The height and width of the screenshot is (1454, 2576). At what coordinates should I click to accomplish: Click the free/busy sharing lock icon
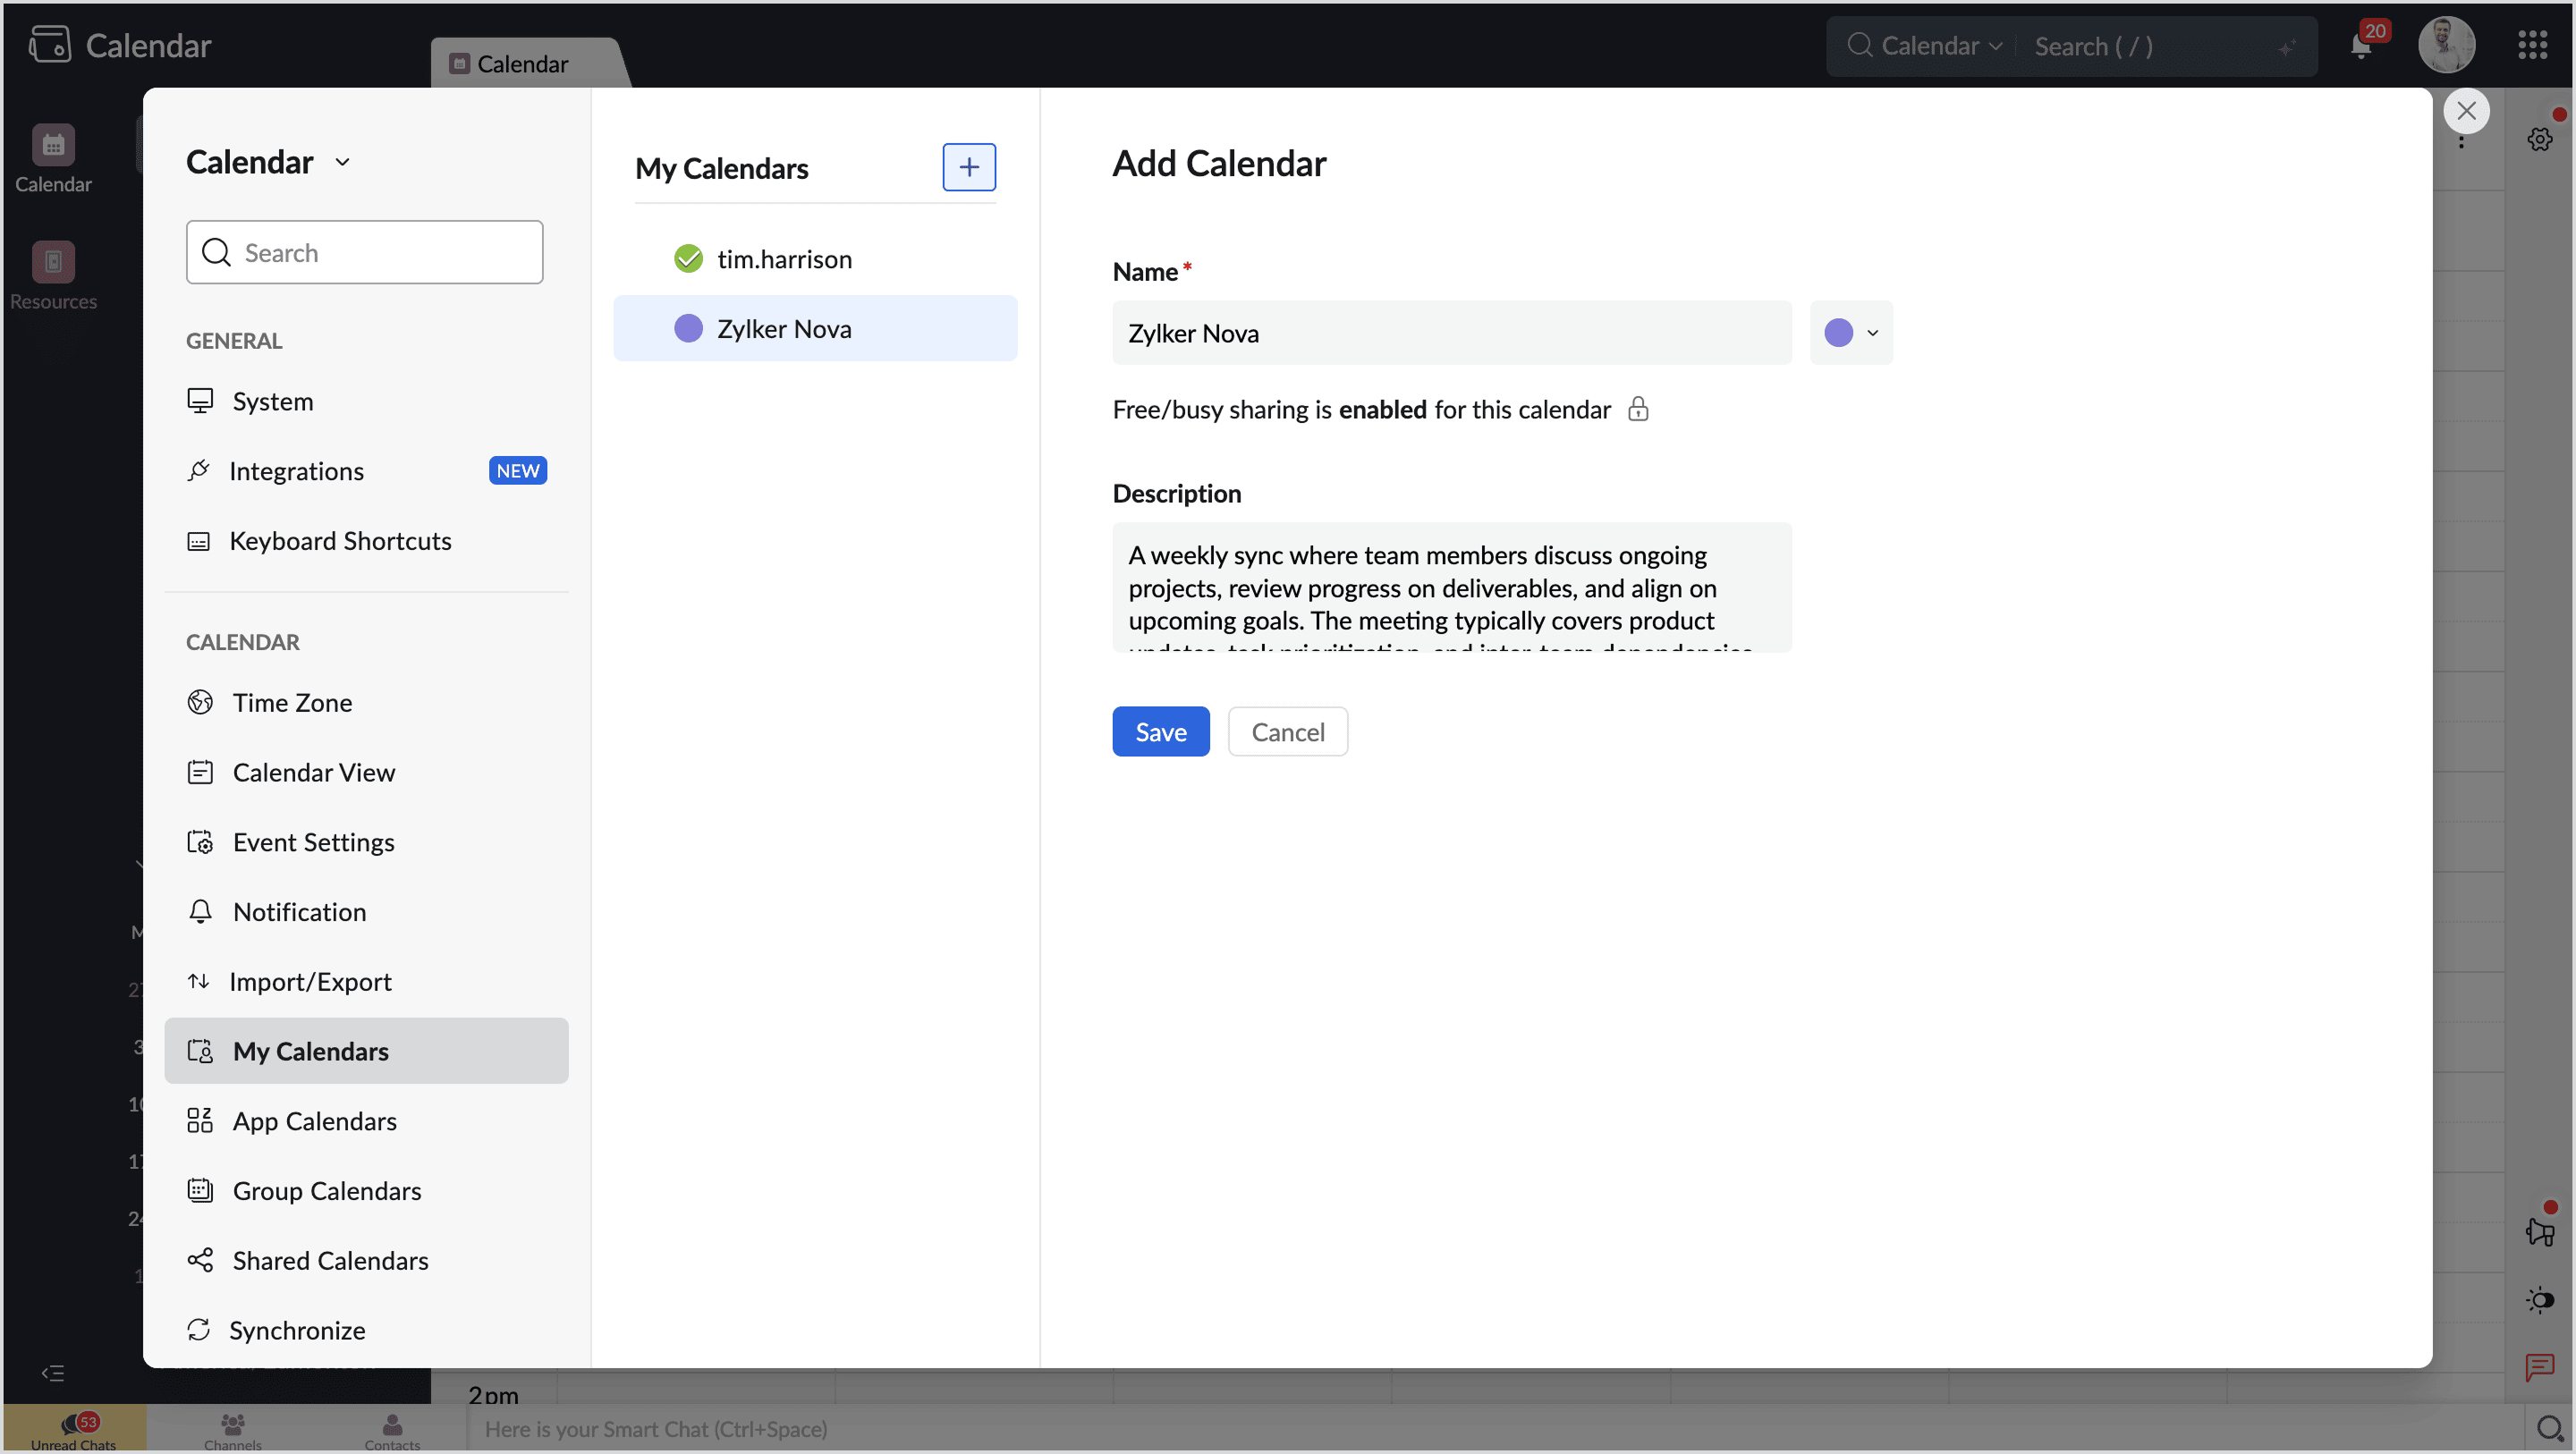tap(1637, 409)
